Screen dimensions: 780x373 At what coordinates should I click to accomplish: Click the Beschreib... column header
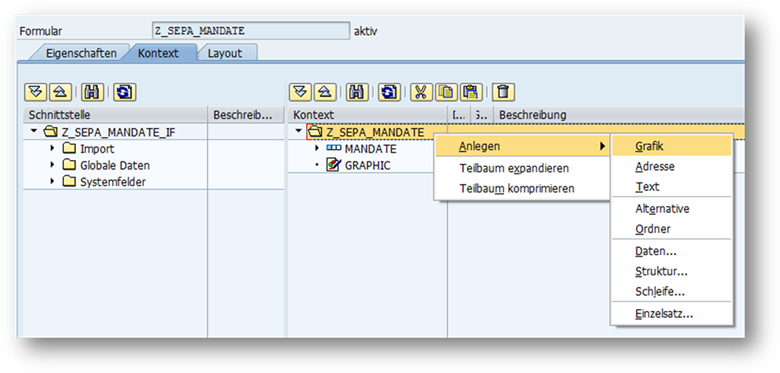246,115
